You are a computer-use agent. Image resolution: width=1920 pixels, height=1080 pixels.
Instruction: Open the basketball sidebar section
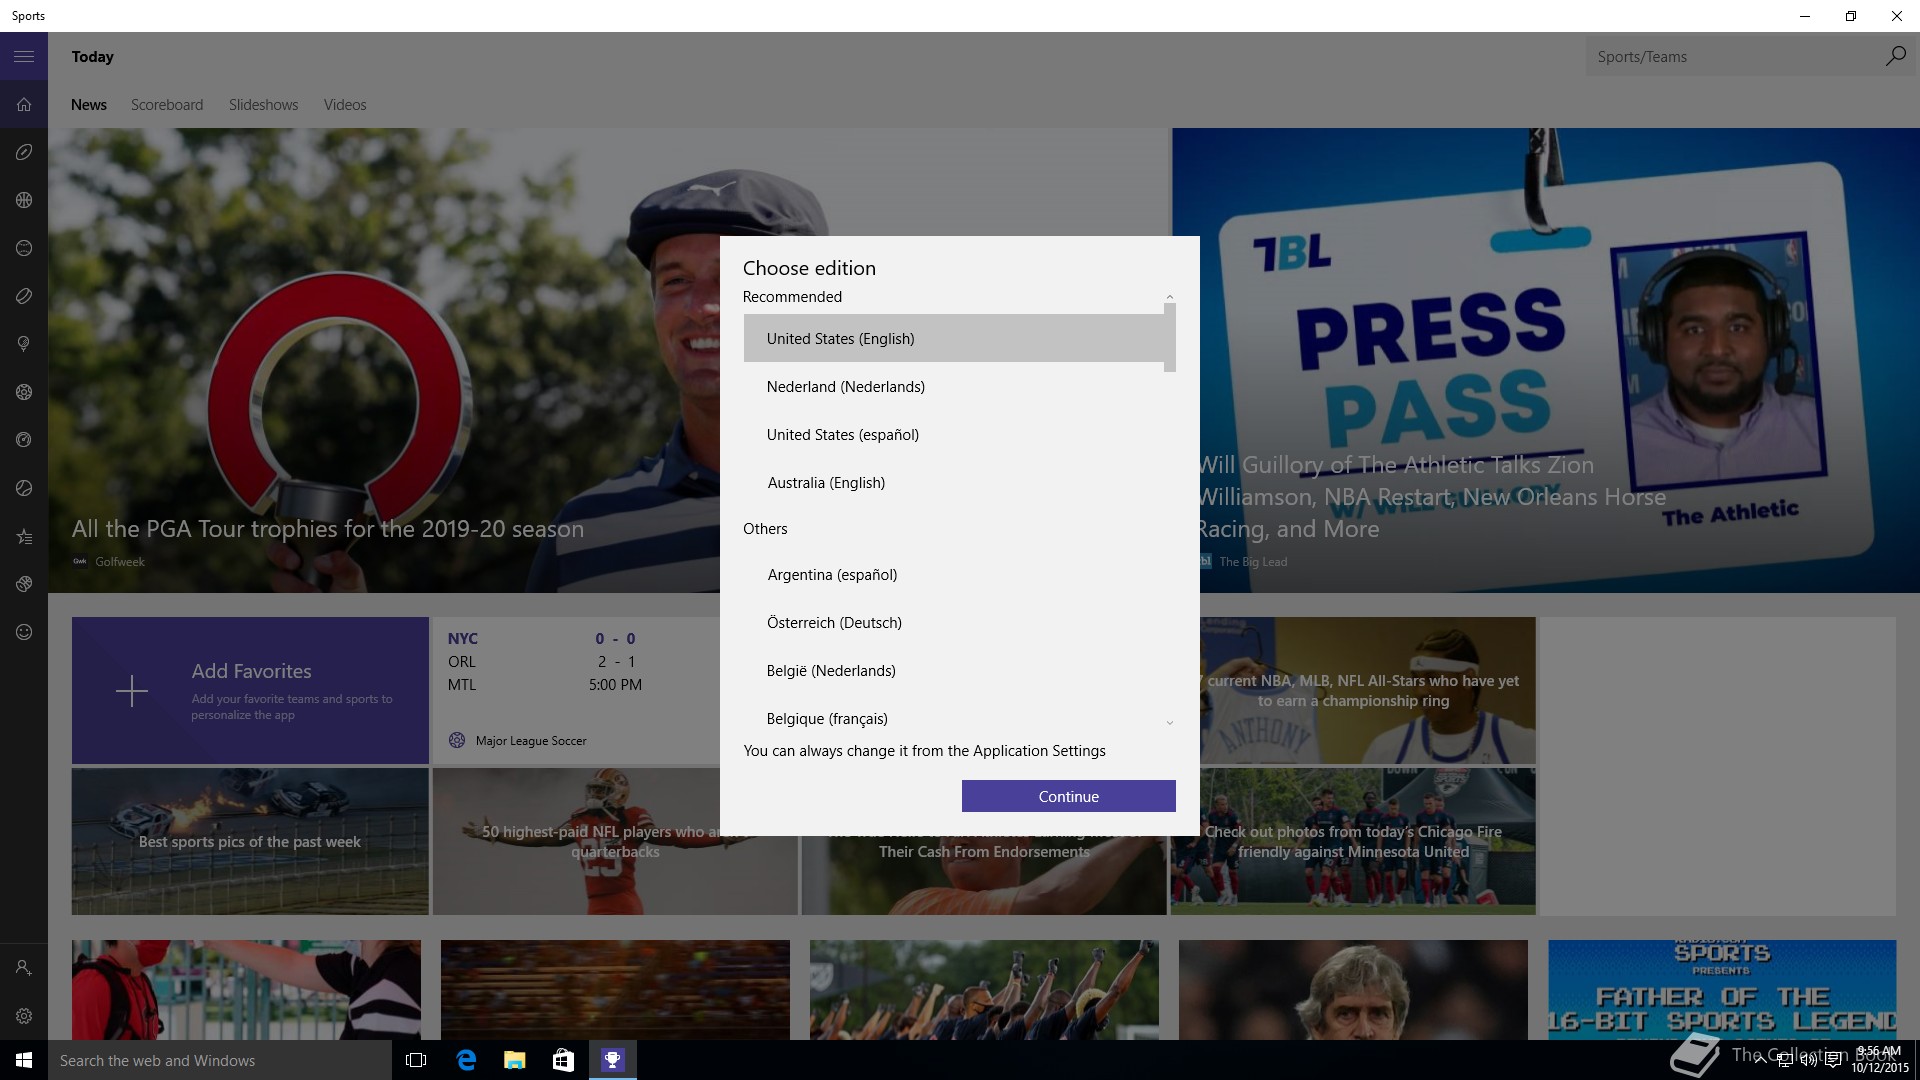pos(24,200)
